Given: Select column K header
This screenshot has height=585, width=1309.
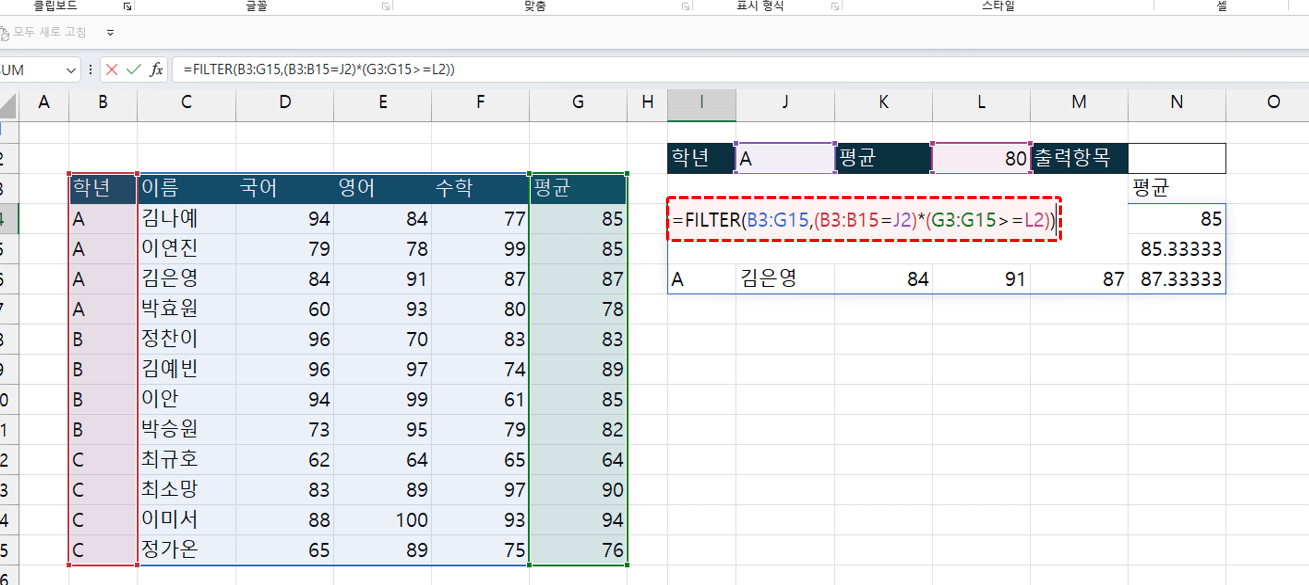Looking at the screenshot, I should tap(883, 101).
